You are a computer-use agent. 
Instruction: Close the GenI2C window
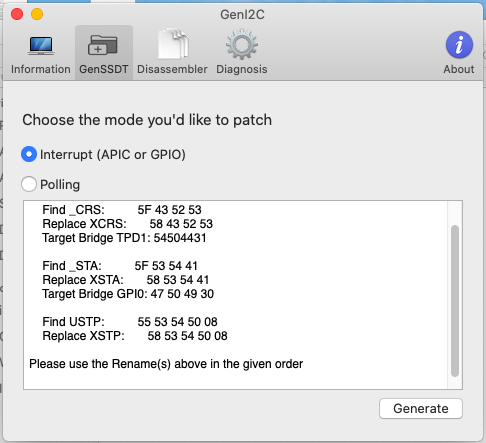pos(17,14)
